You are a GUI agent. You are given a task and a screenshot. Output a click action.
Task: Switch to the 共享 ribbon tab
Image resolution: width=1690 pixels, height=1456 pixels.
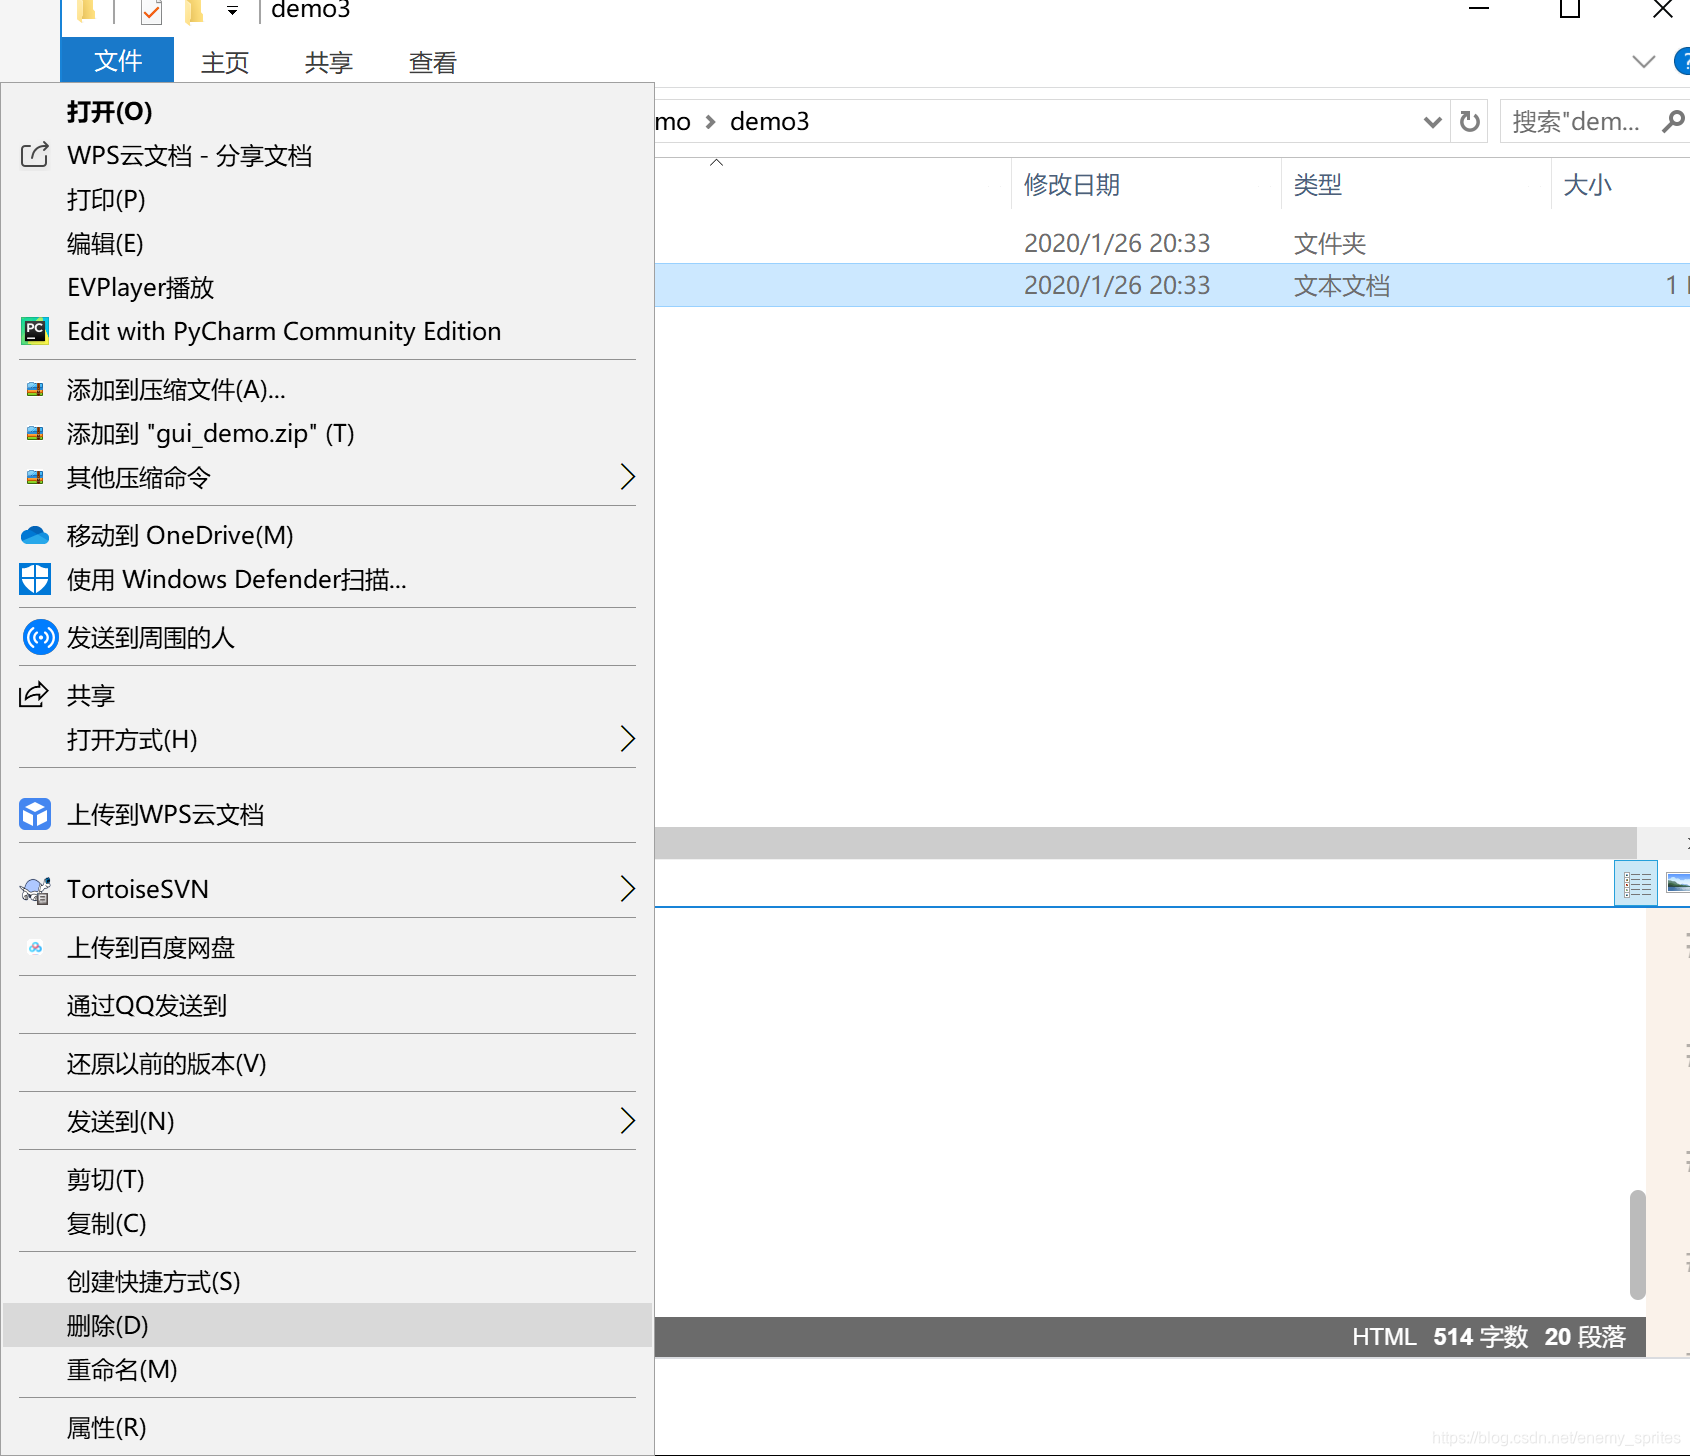tap(328, 62)
